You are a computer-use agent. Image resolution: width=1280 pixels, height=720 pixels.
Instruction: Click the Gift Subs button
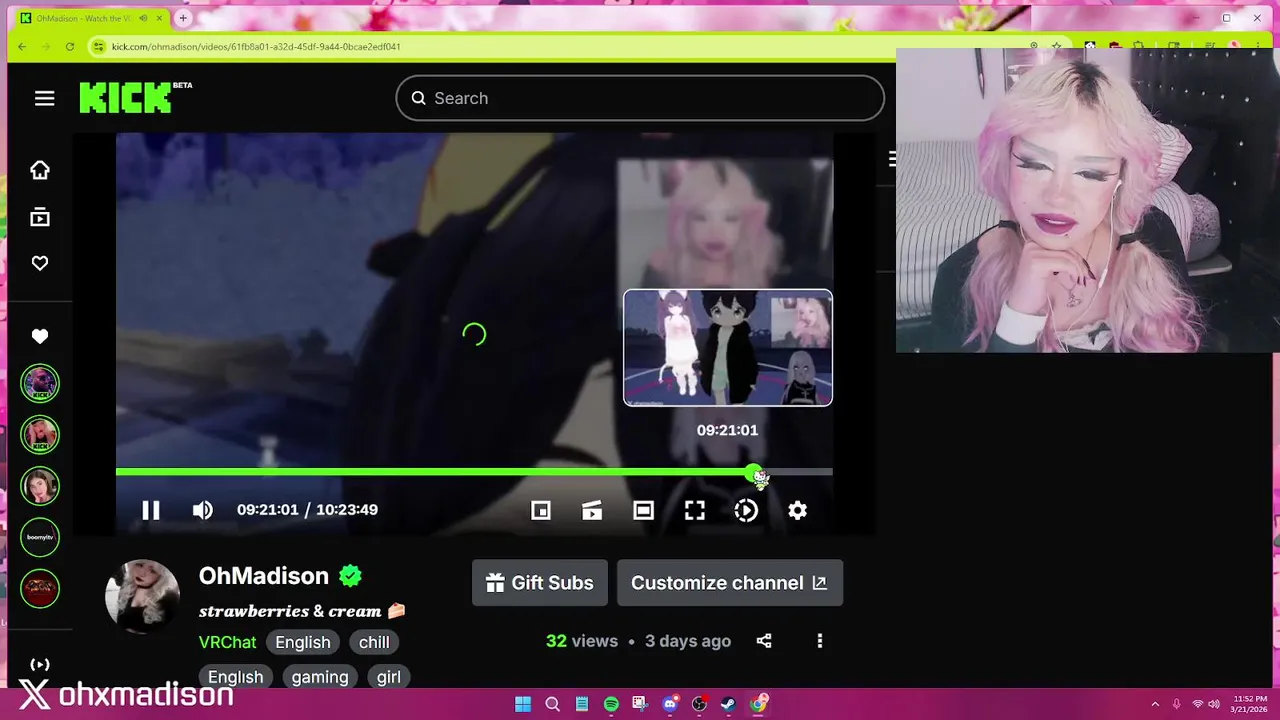[x=540, y=583]
